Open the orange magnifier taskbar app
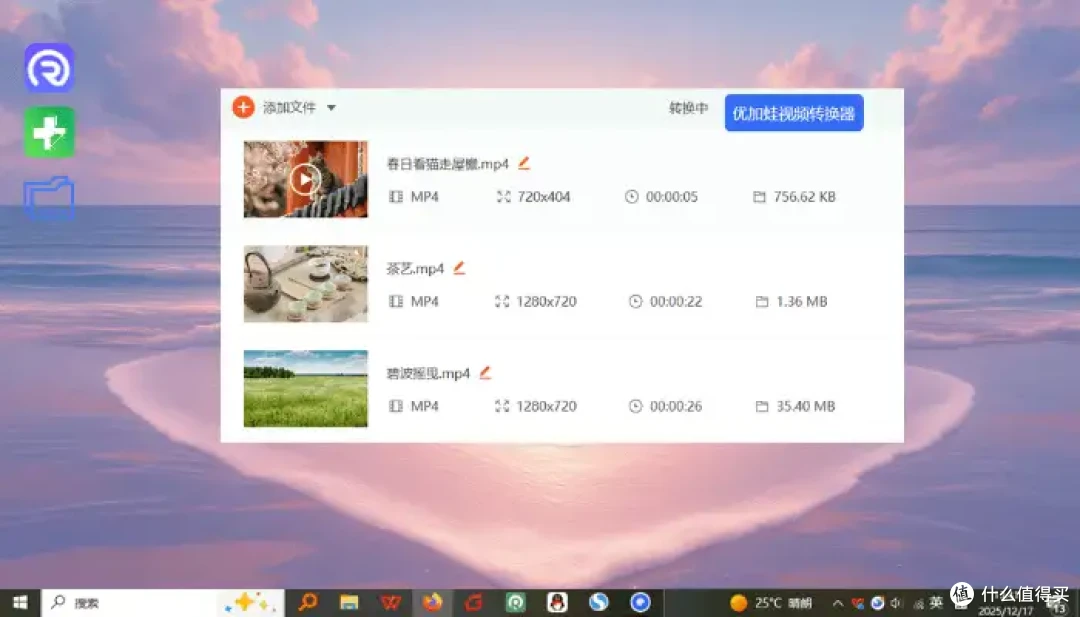The height and width of the screenshot is (617, 1080). [308, 603]
